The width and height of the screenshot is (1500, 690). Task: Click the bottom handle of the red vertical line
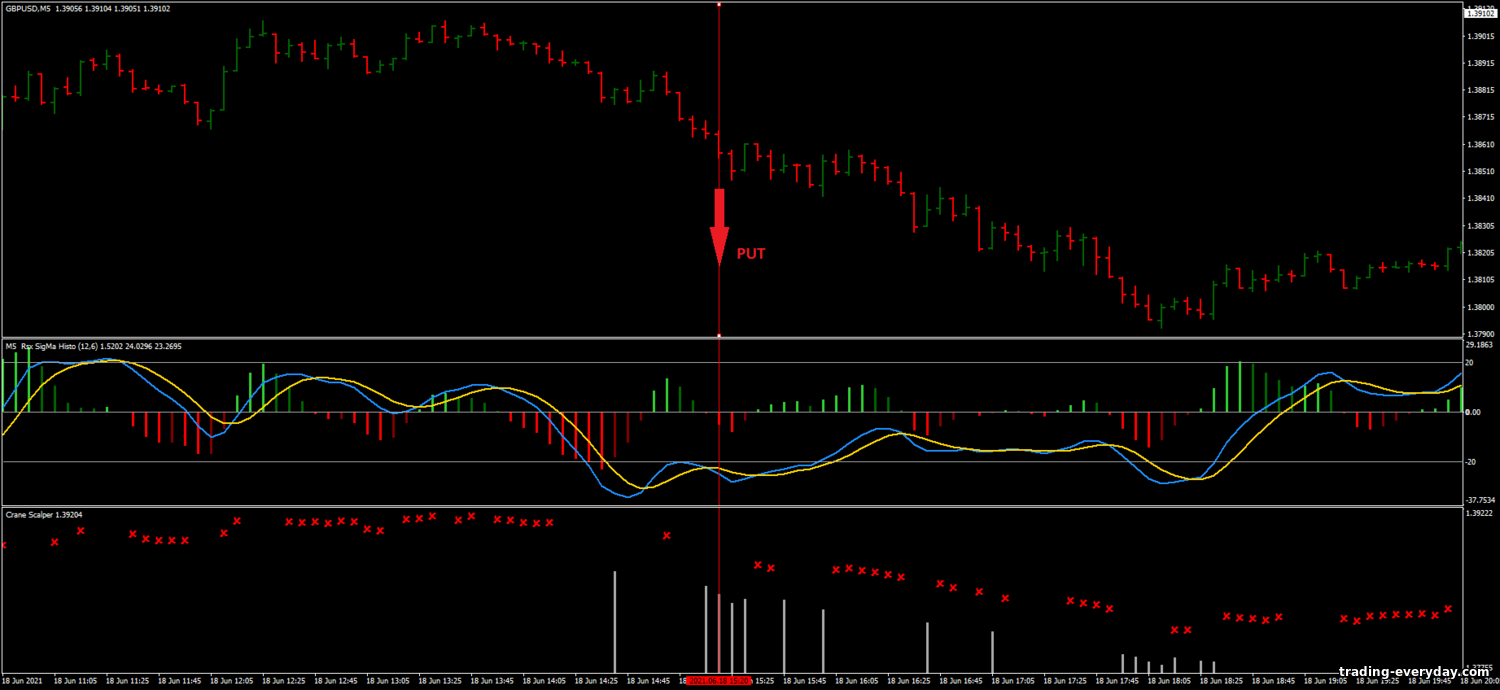(x=719, y=336)
